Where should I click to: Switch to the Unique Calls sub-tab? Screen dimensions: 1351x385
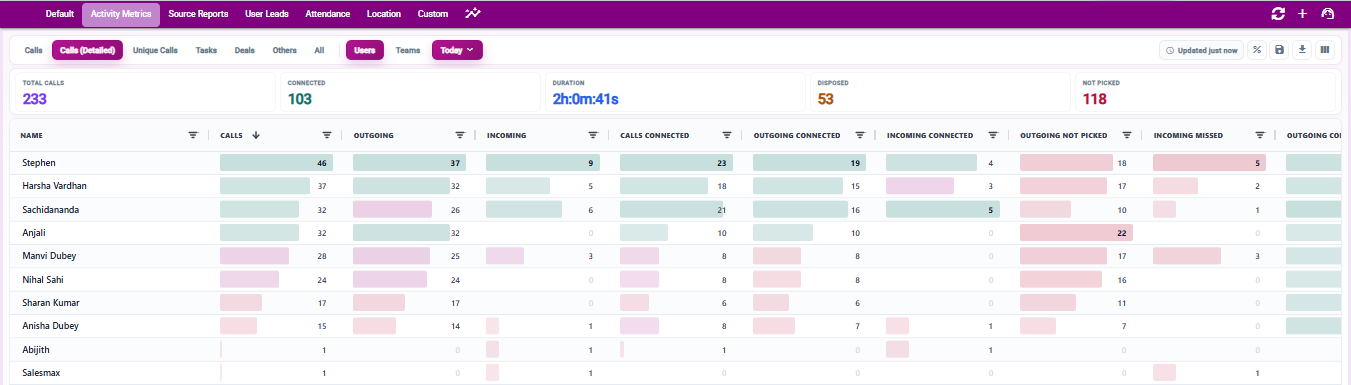(155, 50)
